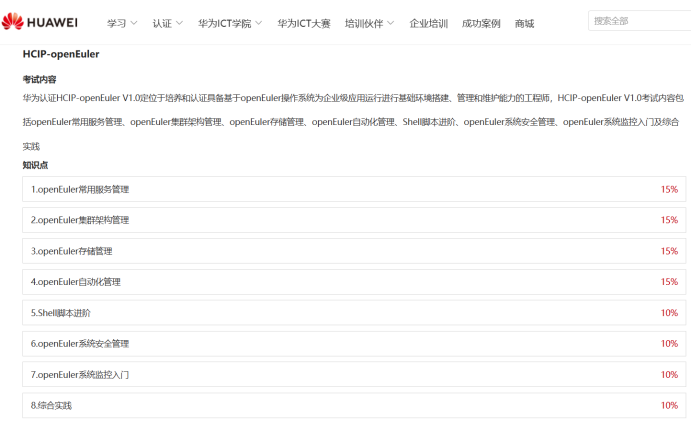Click 15% in openEuler集群架构管理 row

click(669, 220)
